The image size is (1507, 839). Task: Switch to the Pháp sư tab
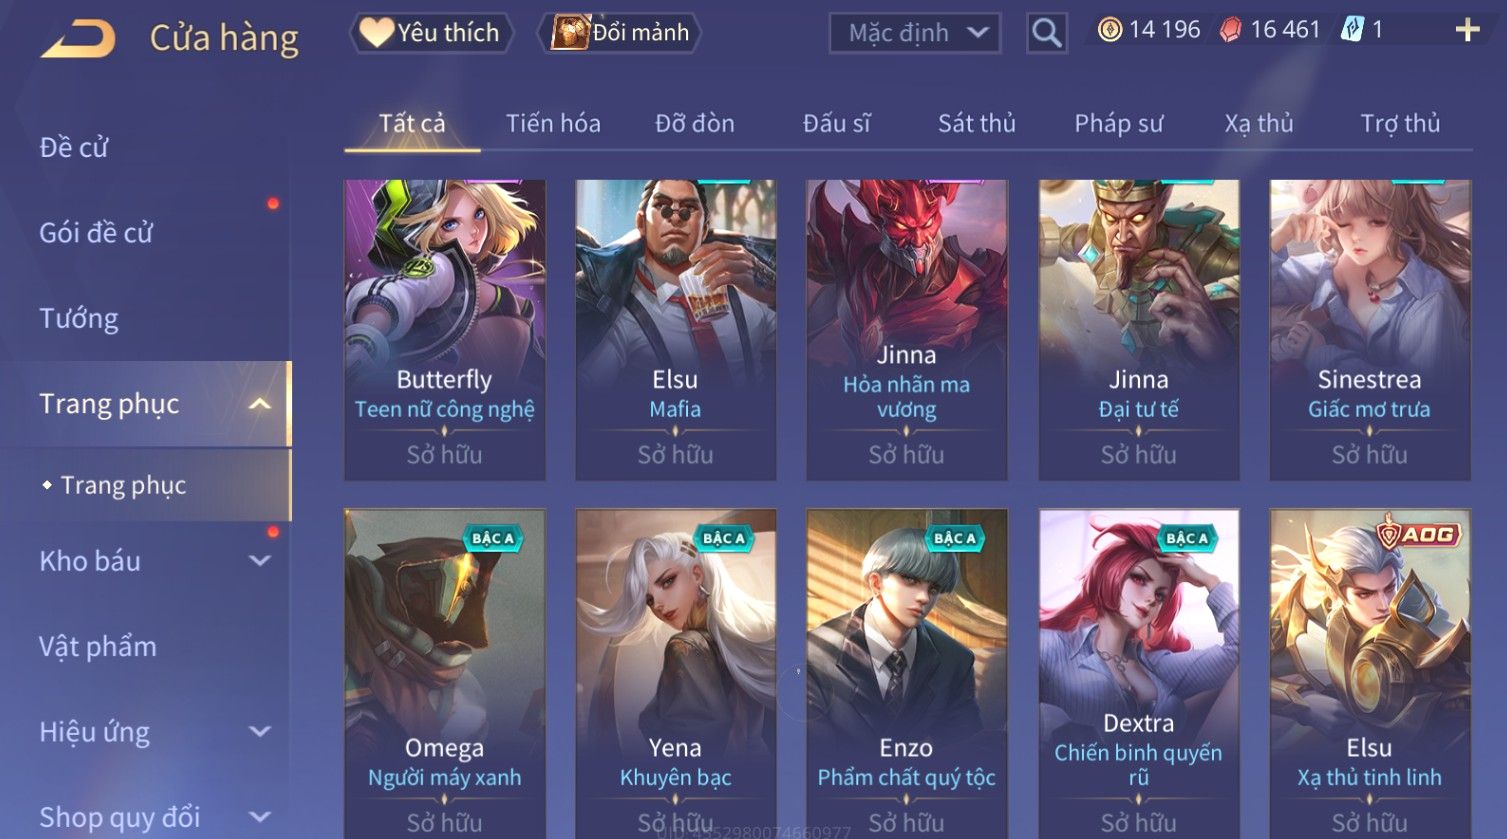[x=1119, y=123]
